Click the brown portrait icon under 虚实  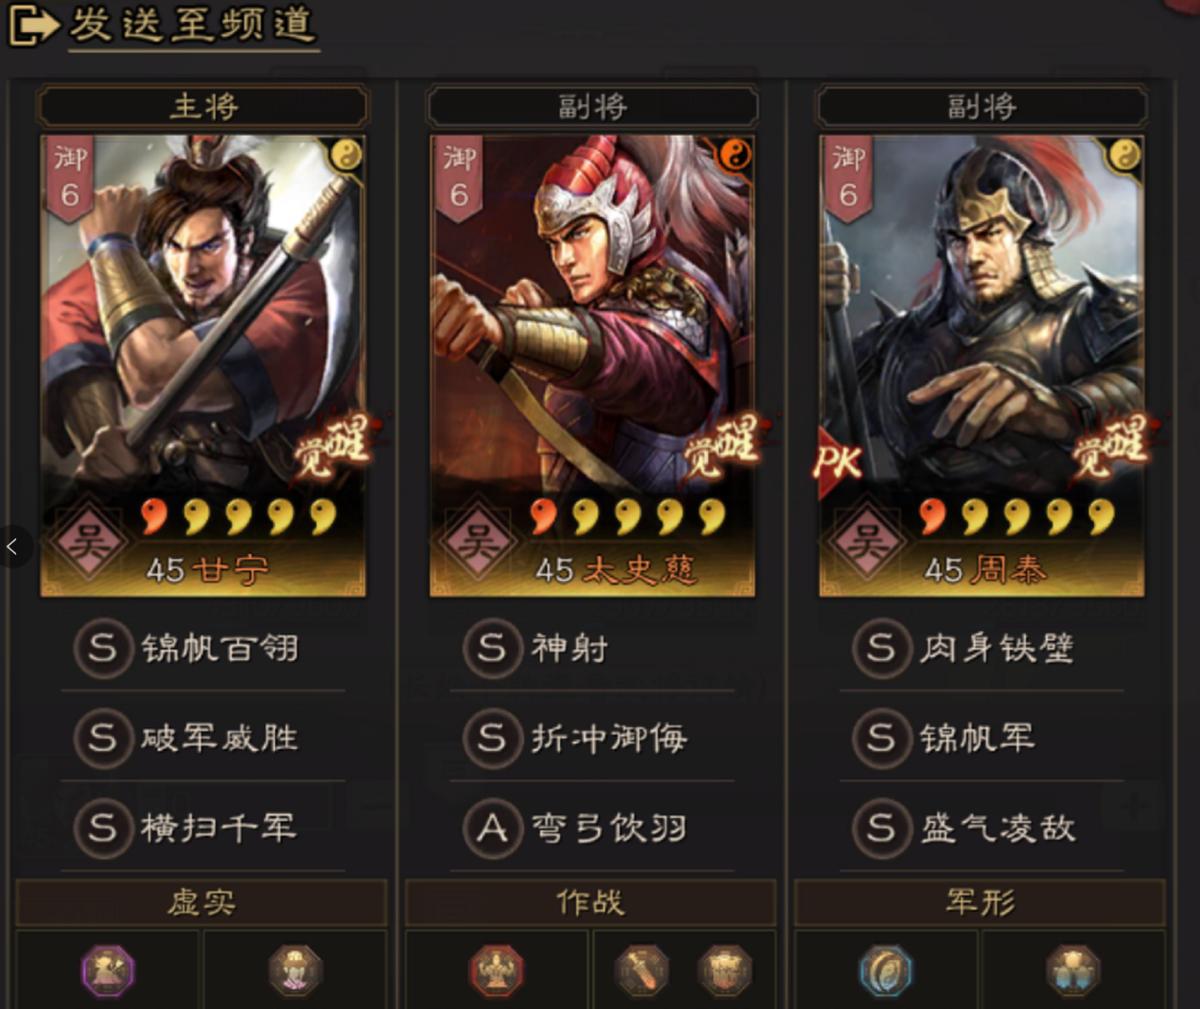point(295,970)
